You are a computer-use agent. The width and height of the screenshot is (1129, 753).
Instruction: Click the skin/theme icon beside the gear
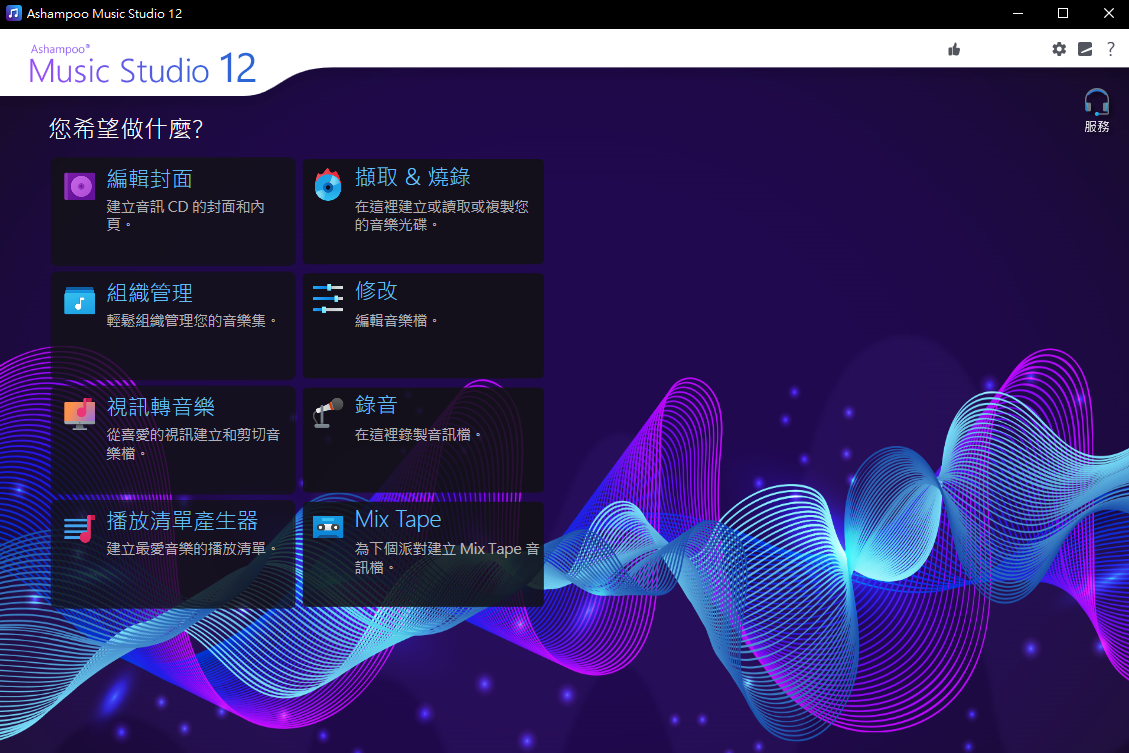[x=1085, y=49]
